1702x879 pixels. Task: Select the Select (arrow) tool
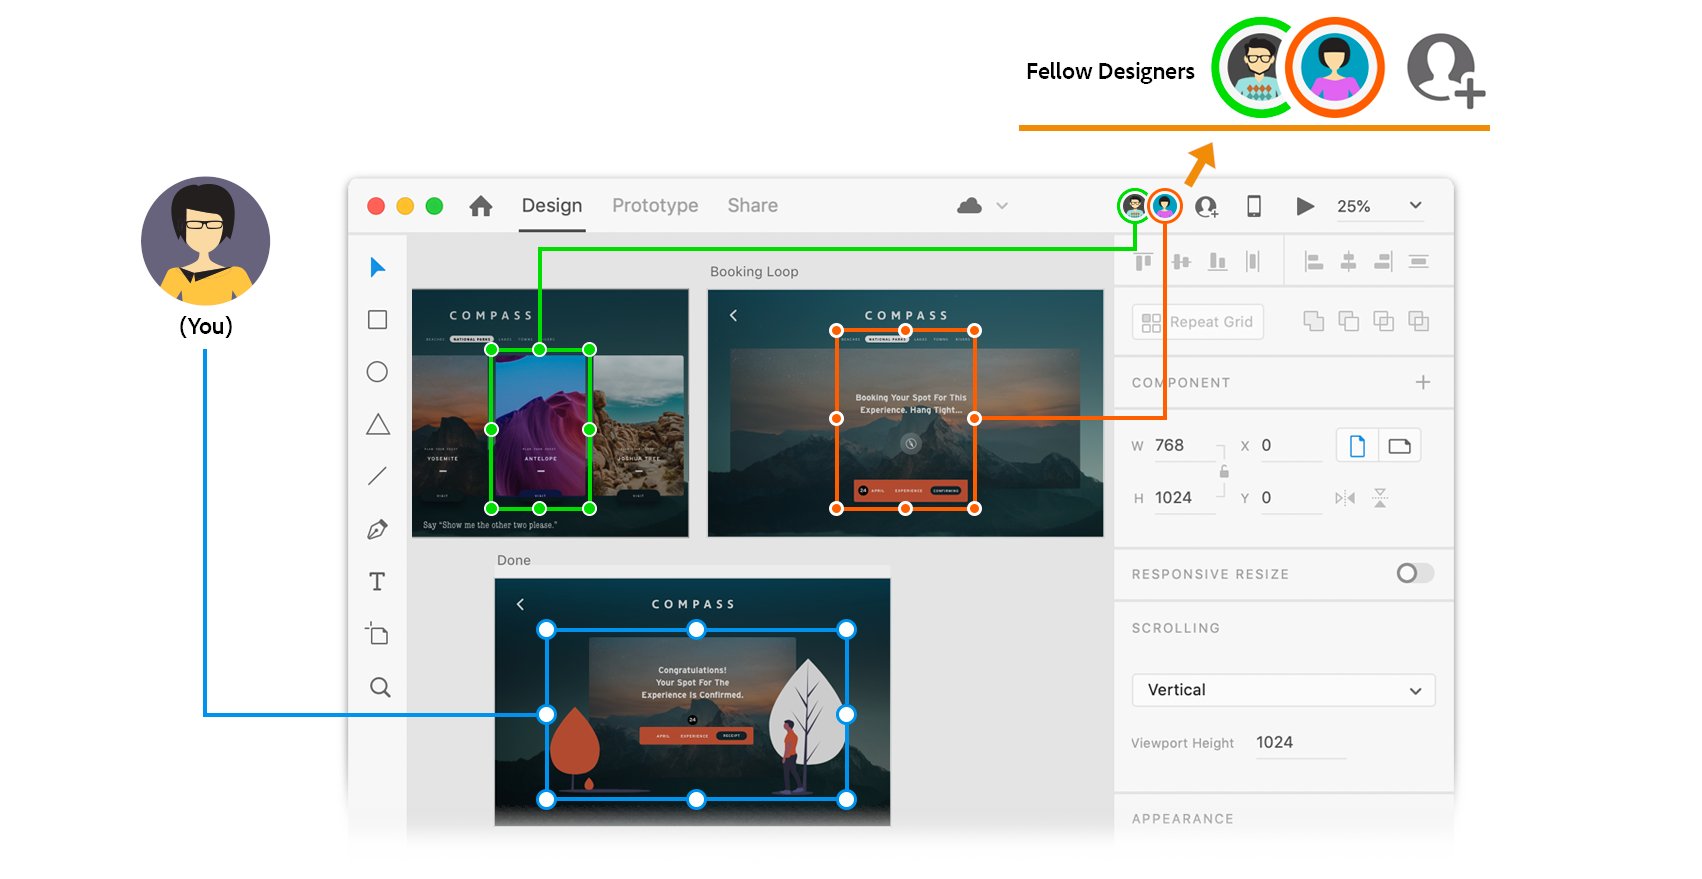point(377,267)
